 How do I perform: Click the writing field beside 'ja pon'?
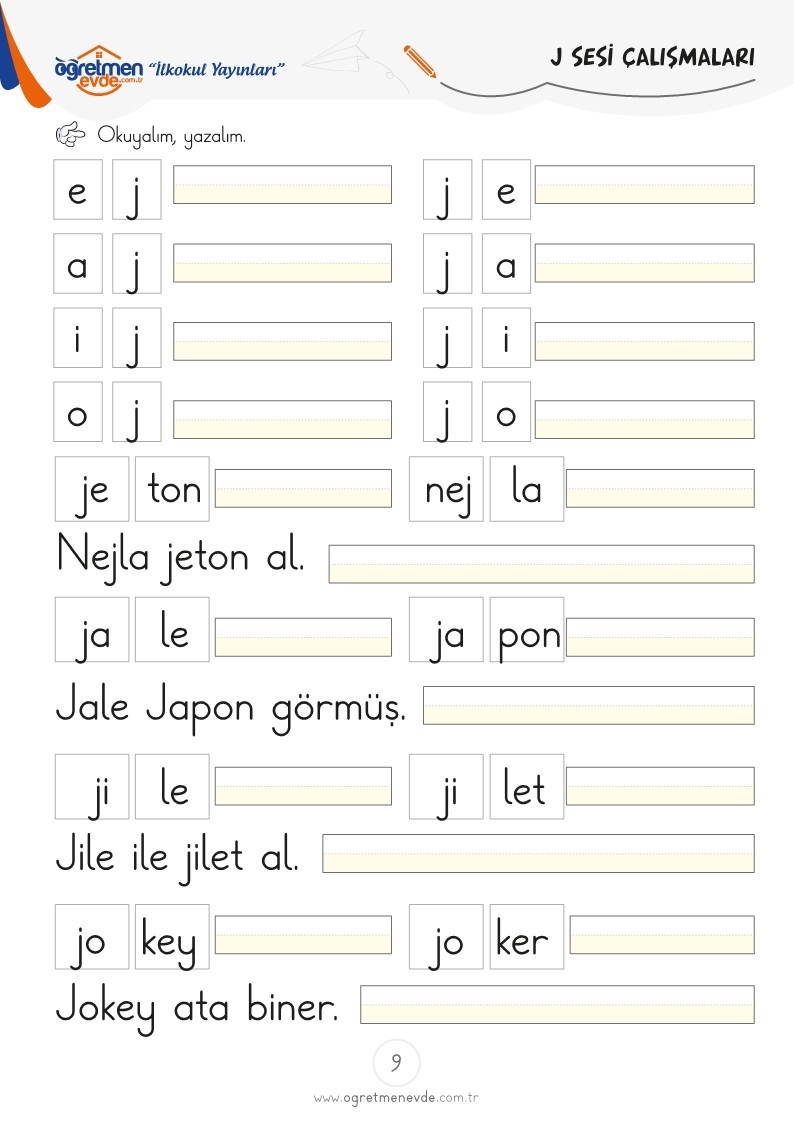[x=661, y=637]
